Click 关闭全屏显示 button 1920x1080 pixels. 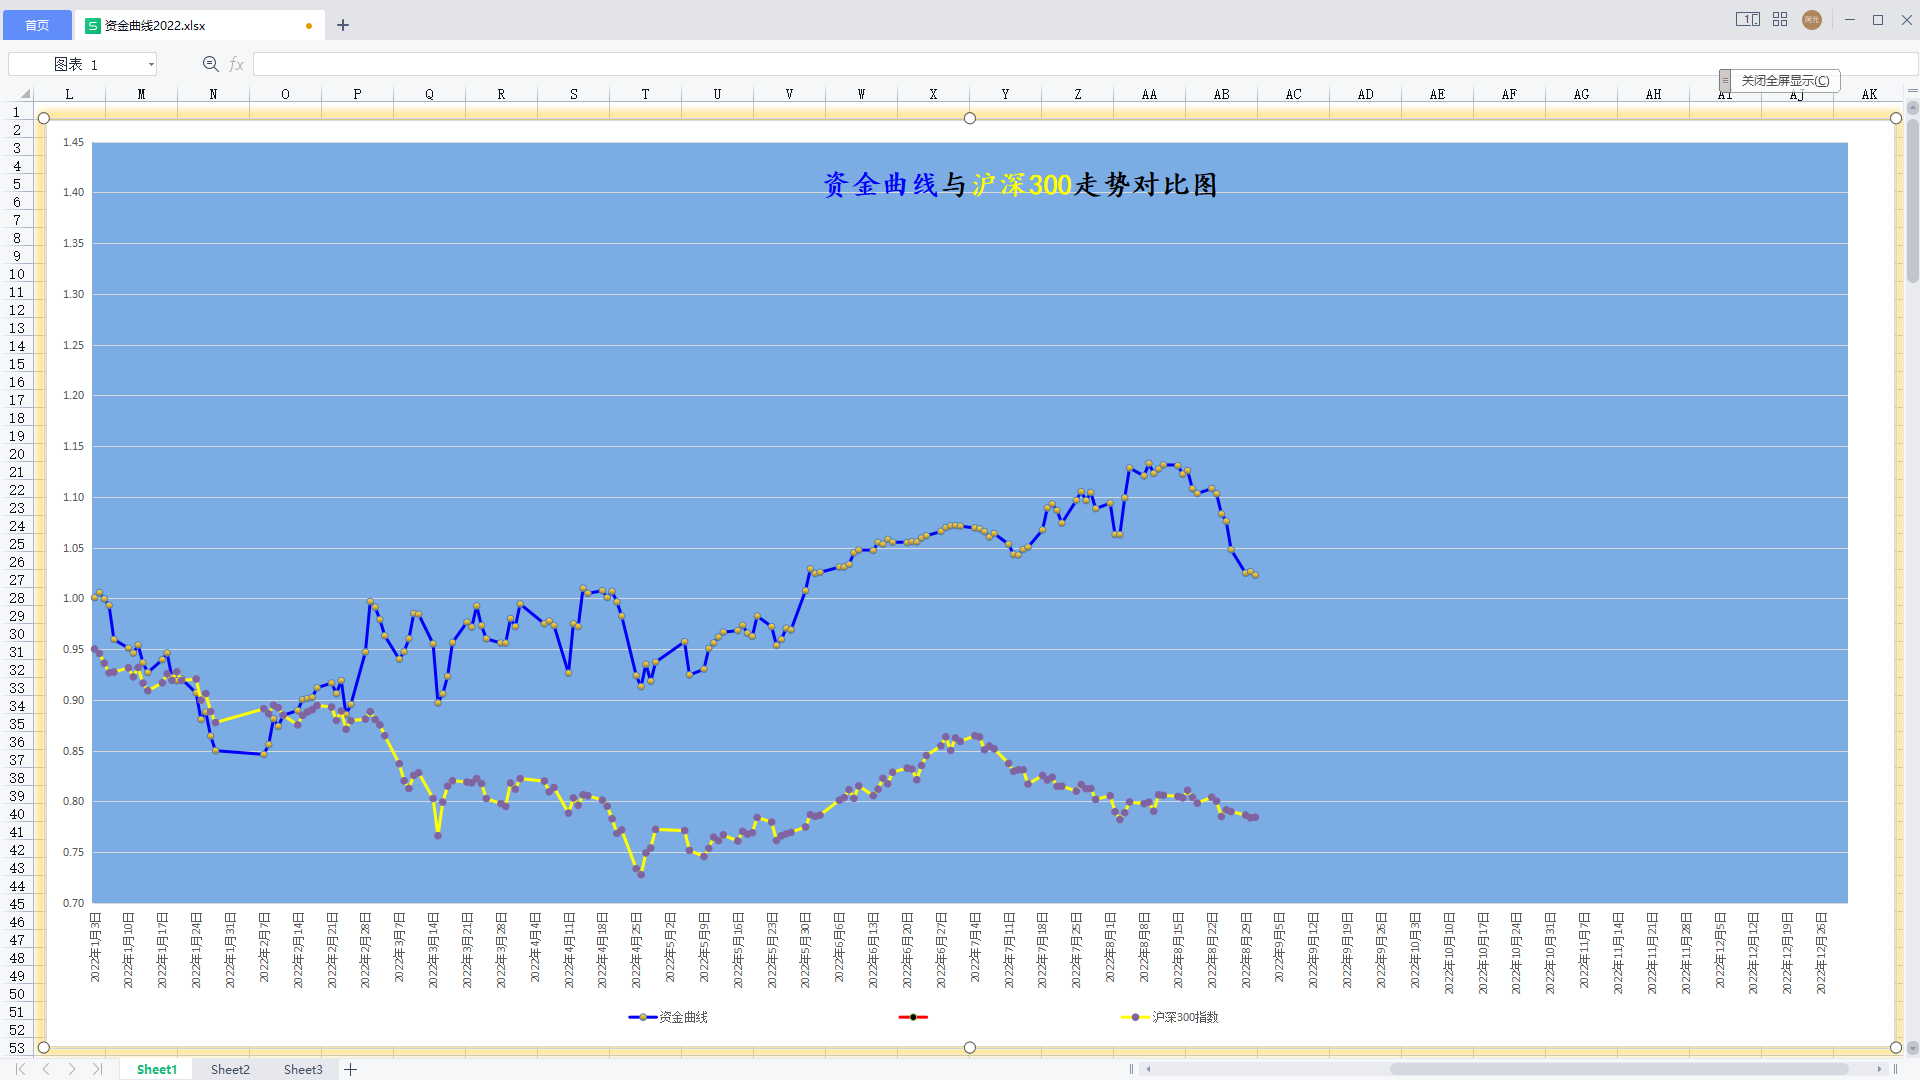1785,80
